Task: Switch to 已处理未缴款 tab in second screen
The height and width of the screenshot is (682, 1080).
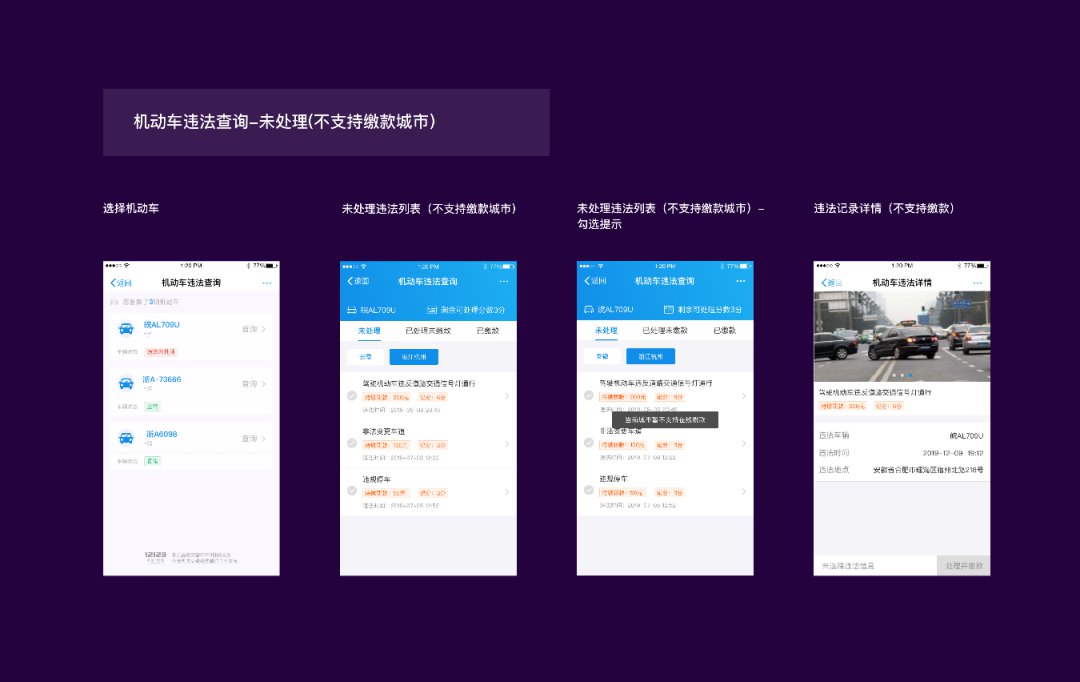Action: coord(428,331)
